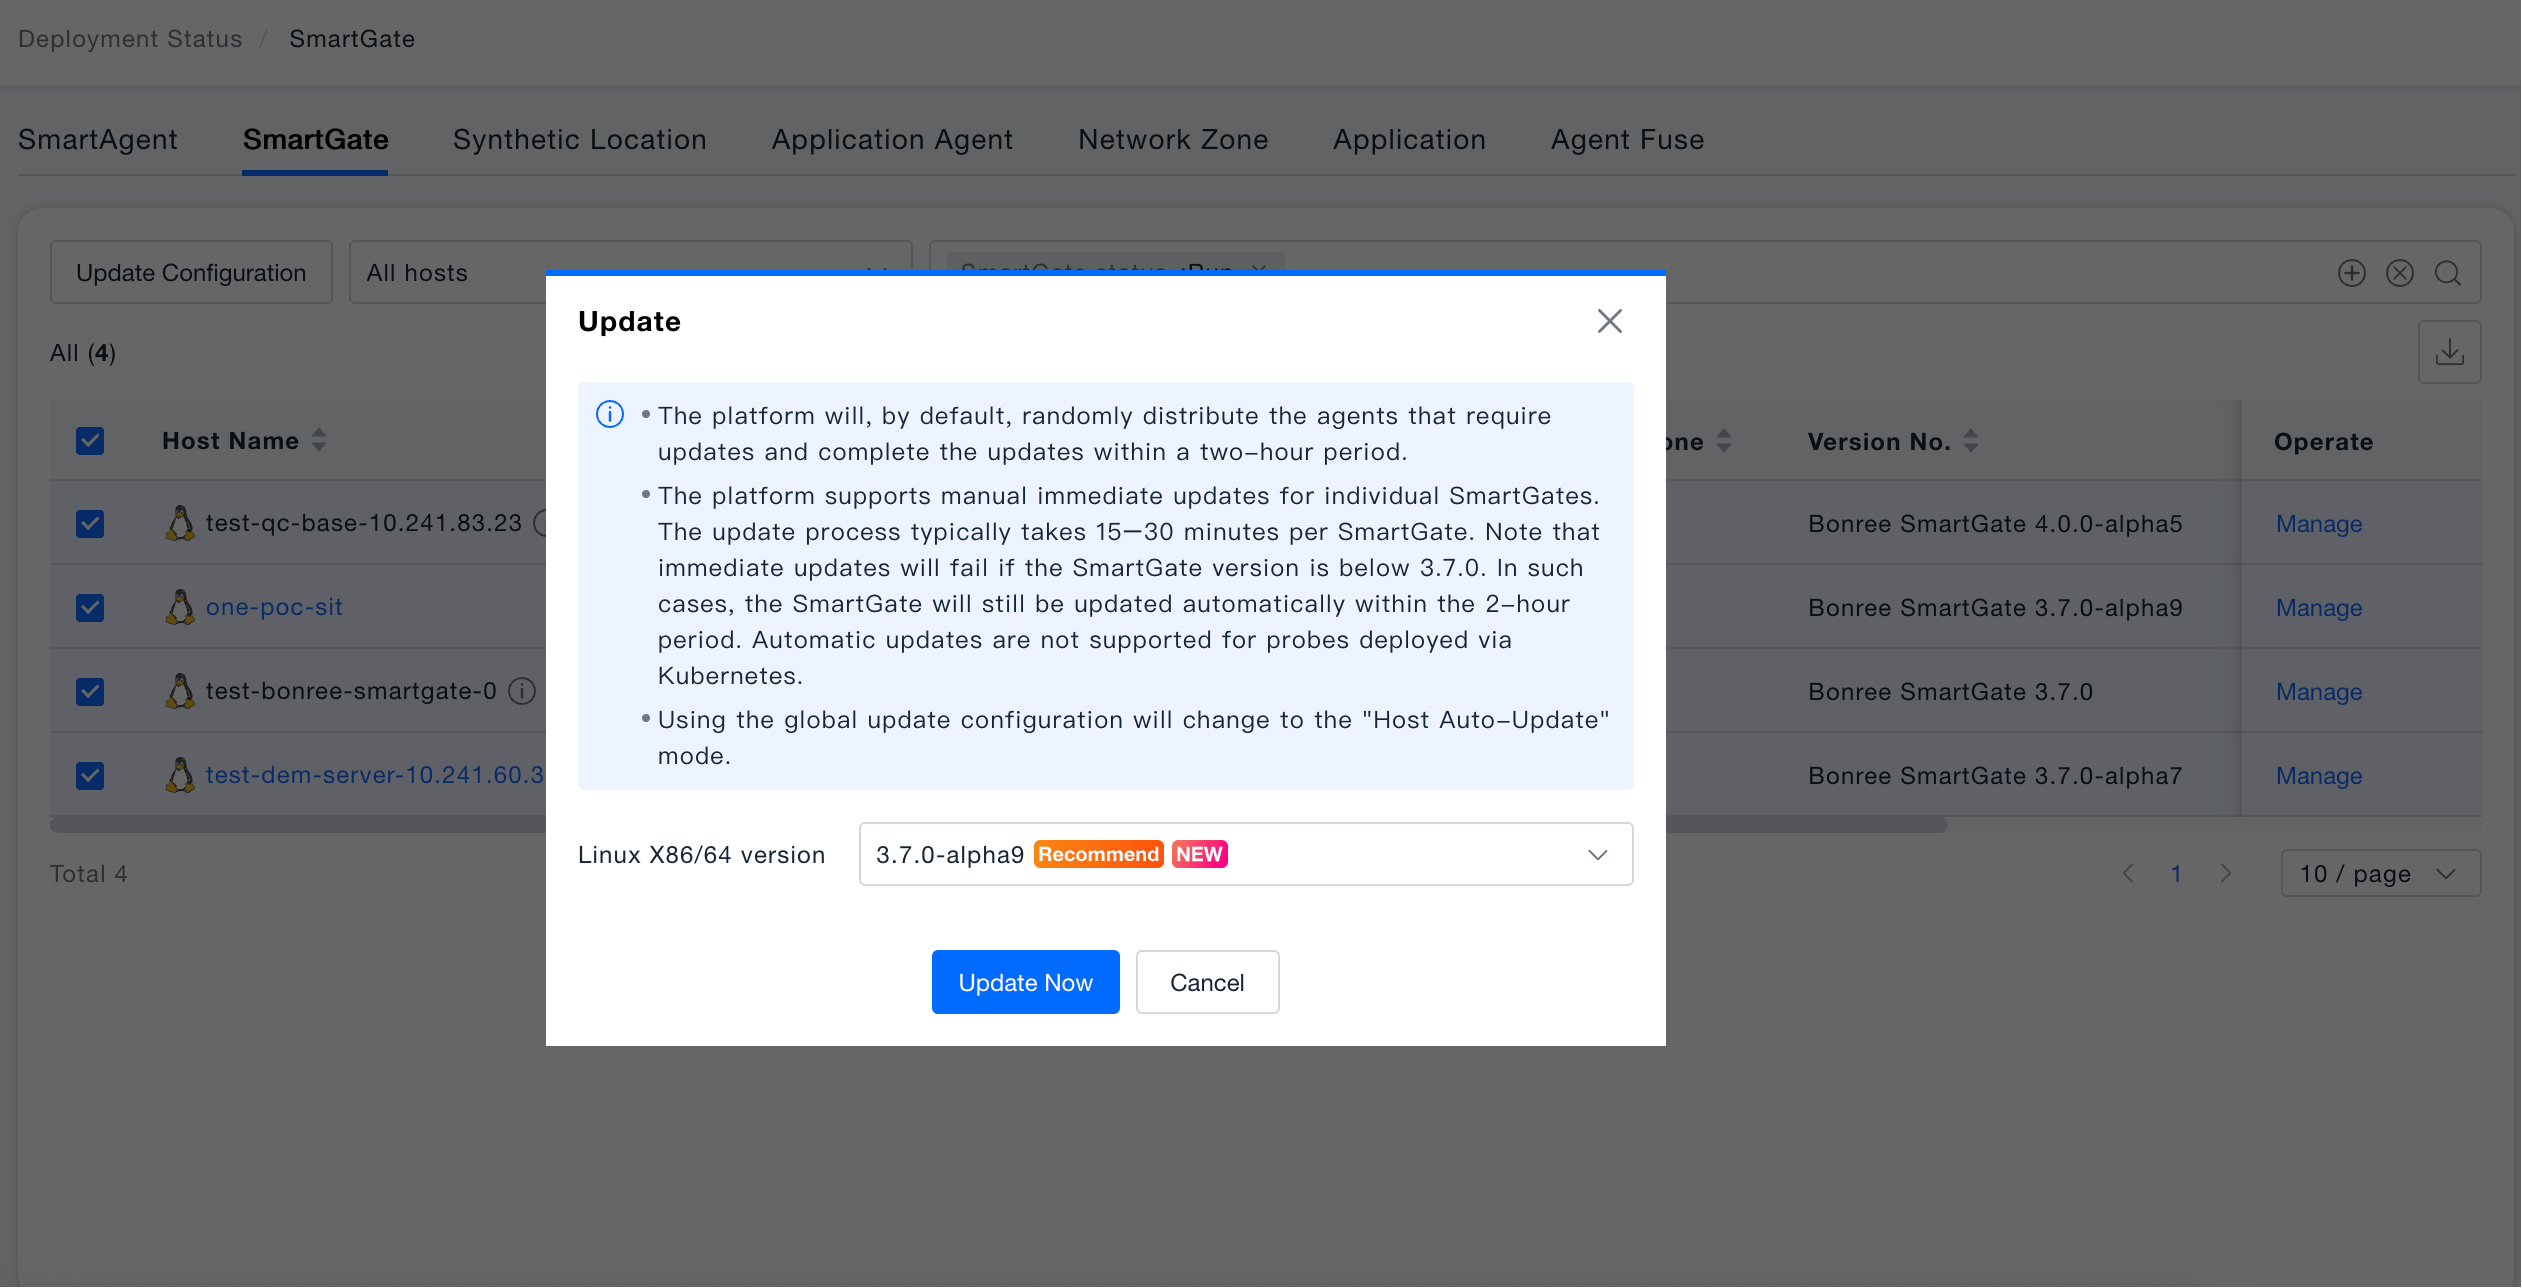Screen dimensions: 2522x1288
Task: Select page 1 in pagination
Action: click(2177, 873)
